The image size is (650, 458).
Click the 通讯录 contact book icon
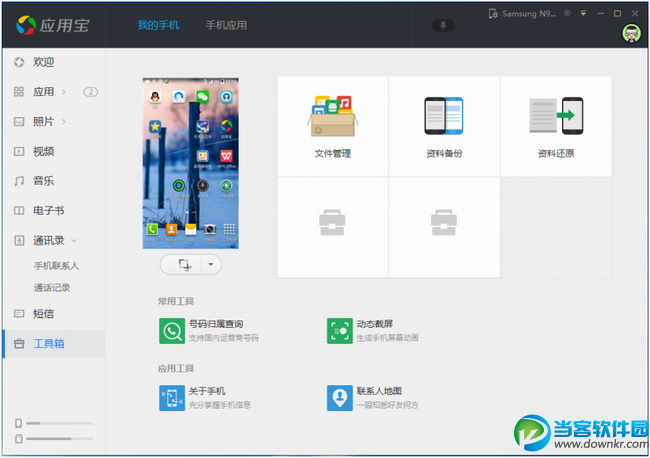(19, 240)
